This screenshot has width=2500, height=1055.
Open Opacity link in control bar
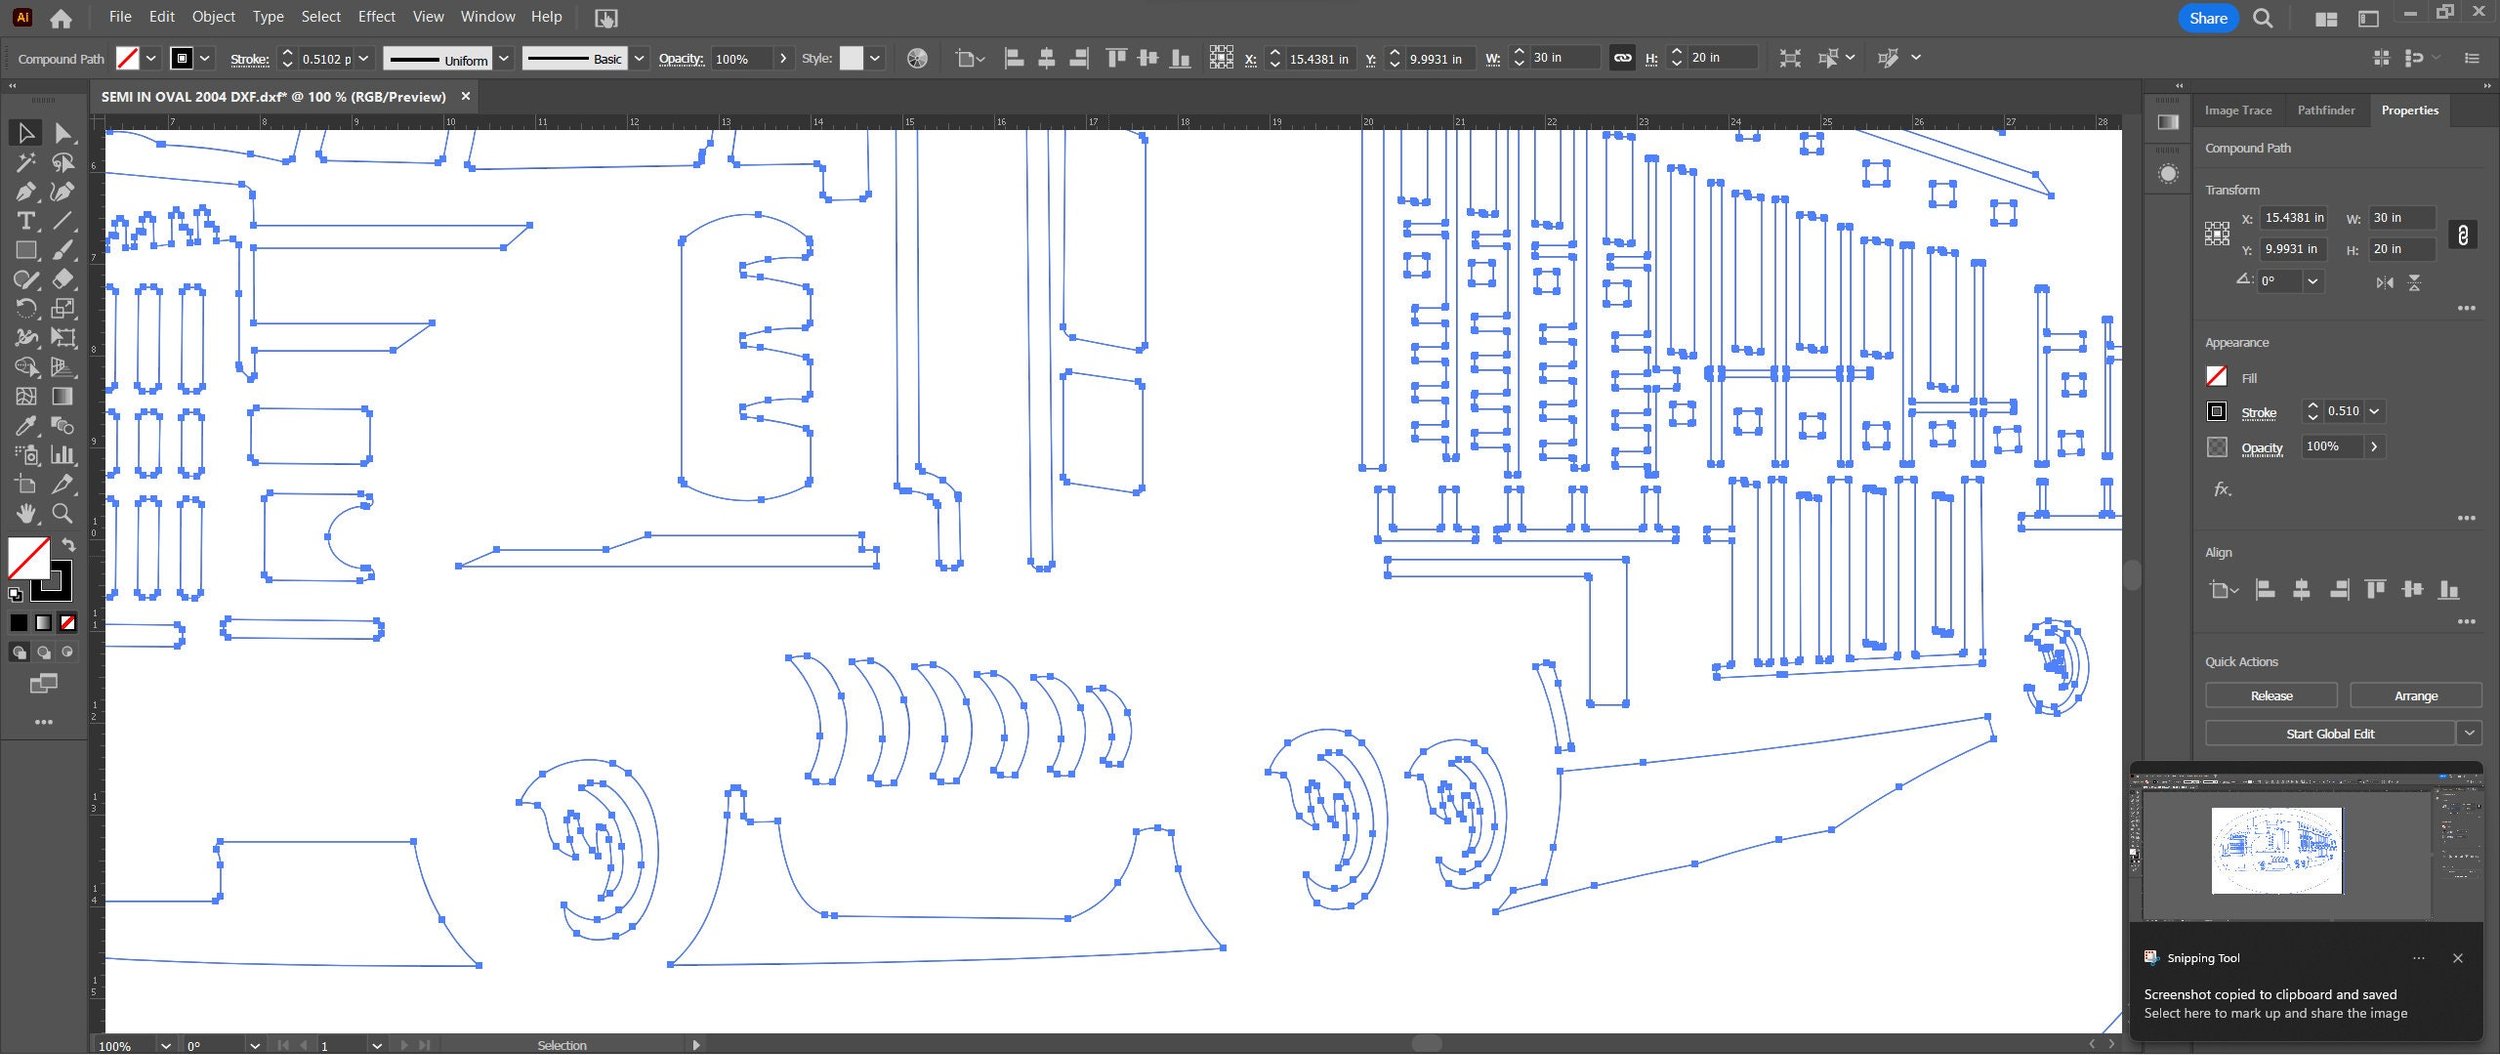(x=681, y=59)
